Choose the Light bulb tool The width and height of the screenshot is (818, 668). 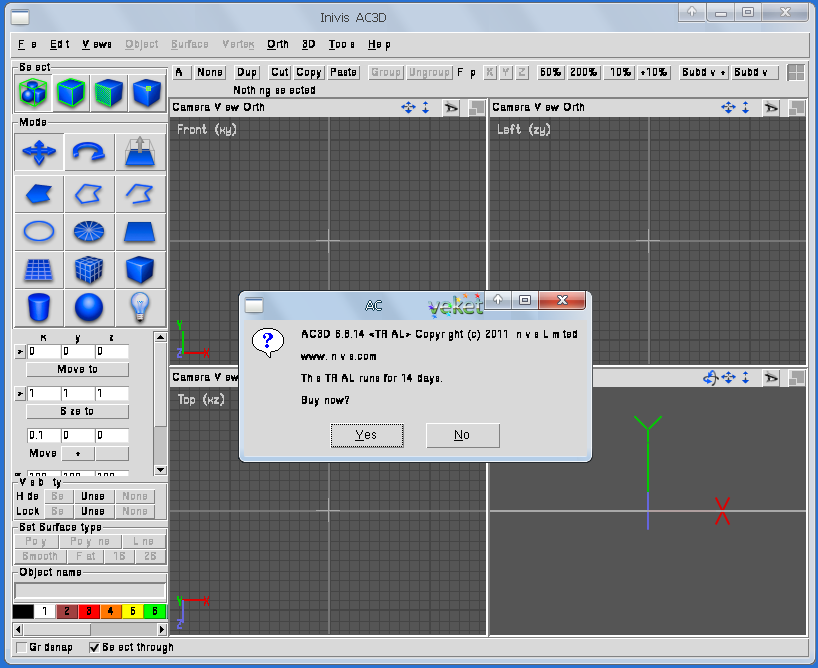[x=140, y=307]
